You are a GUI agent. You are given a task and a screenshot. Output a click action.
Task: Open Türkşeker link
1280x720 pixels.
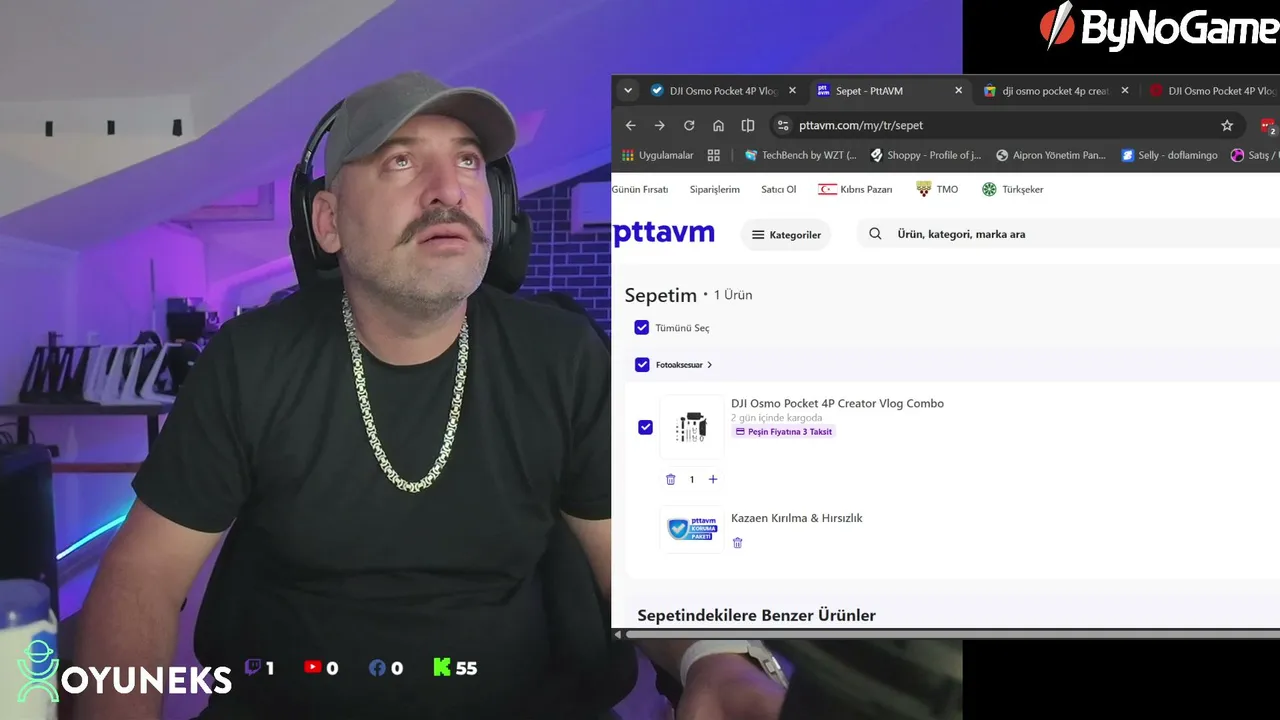(1012, 189)
